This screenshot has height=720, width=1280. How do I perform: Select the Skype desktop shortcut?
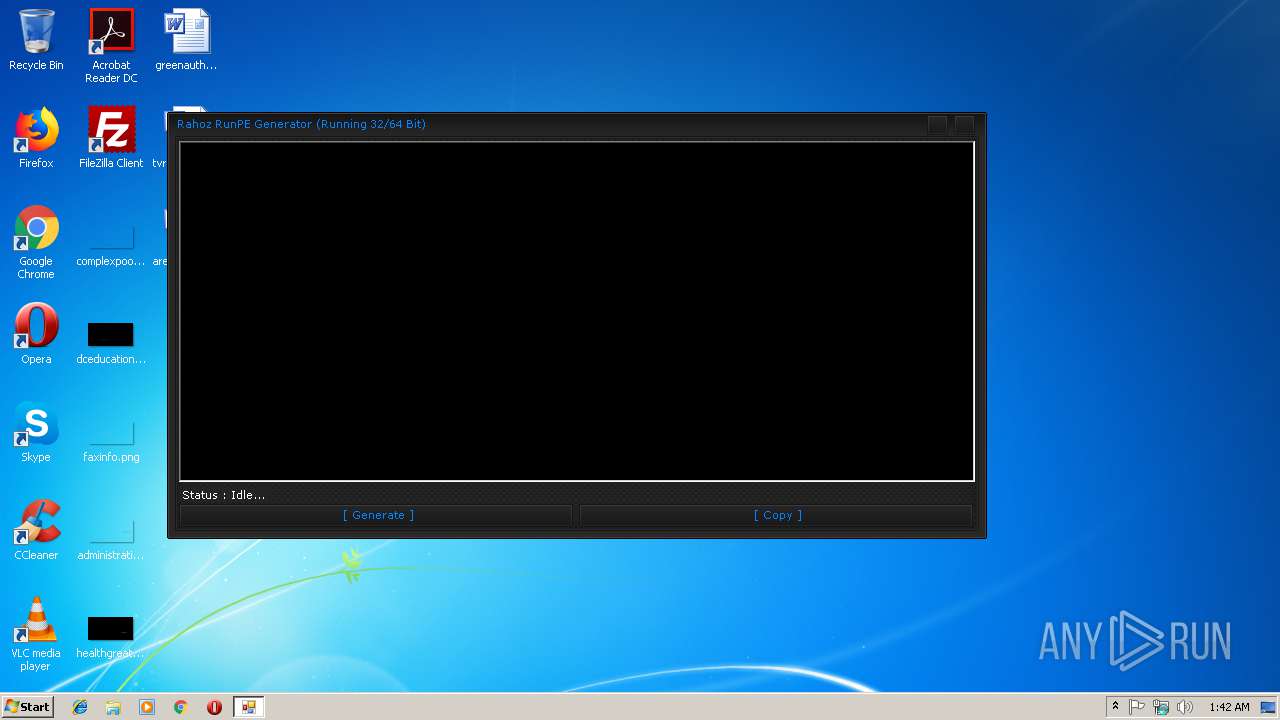pos(36,432)
